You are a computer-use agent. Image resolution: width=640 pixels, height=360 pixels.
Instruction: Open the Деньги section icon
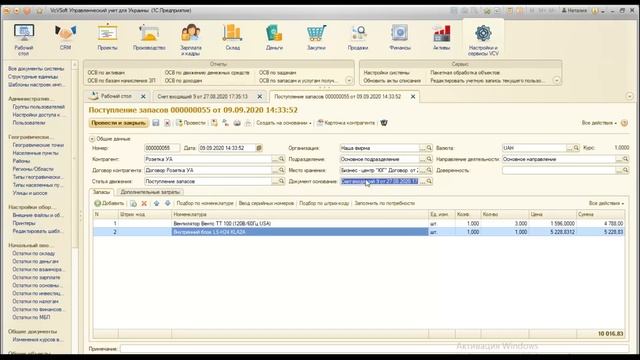274,38
